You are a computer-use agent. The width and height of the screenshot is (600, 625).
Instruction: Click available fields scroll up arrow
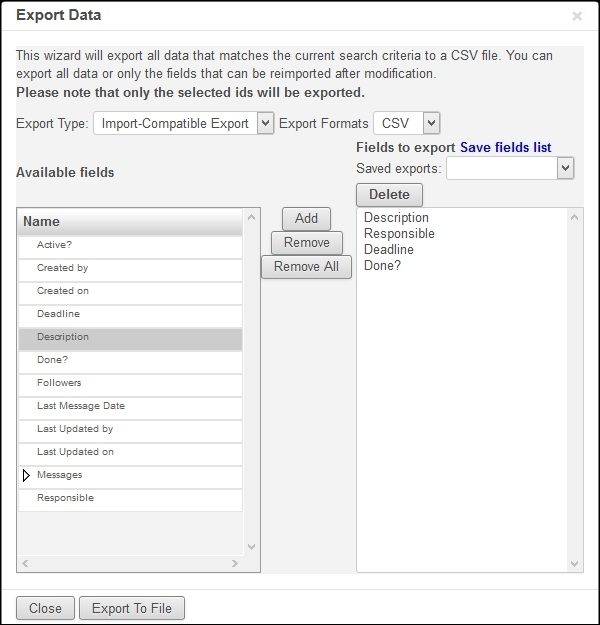pos(251,218)
